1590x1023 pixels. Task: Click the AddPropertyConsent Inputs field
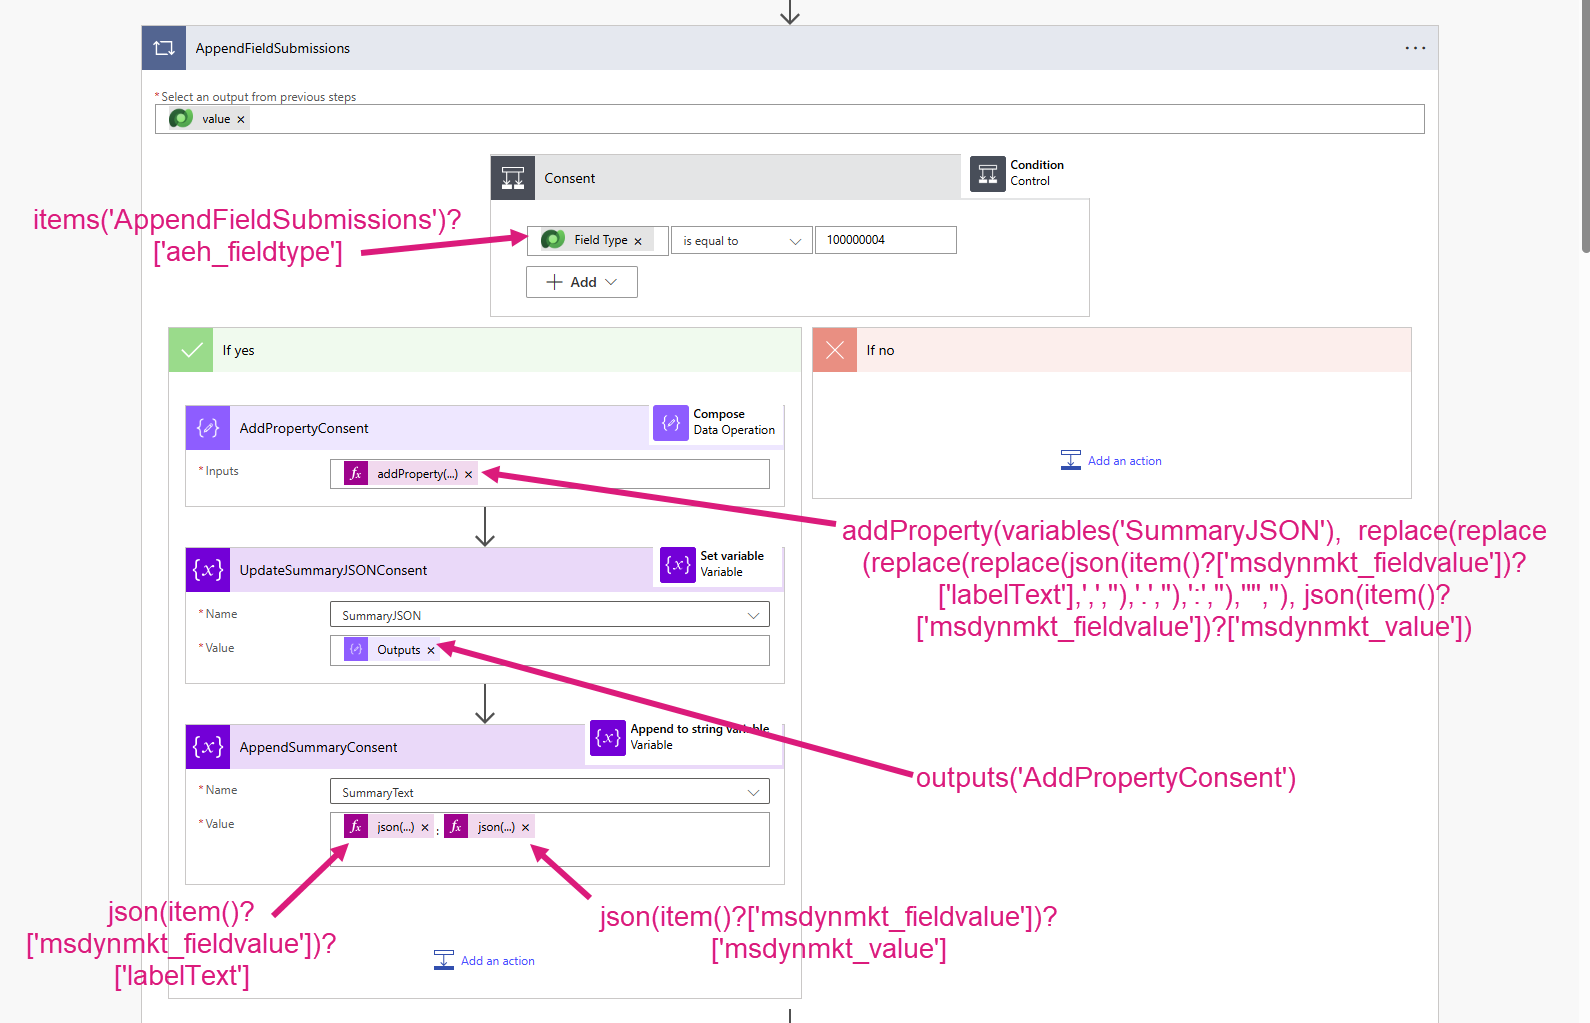[550, 474]
